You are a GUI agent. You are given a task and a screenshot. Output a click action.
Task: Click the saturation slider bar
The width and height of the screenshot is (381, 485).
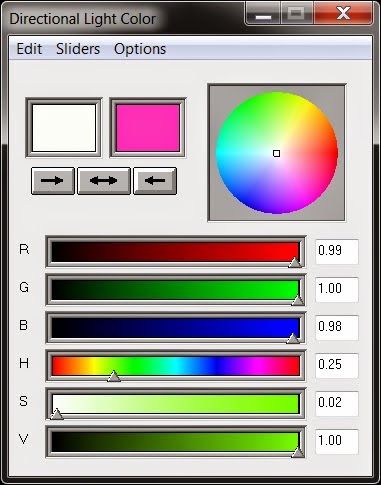[x=175, y=404]
